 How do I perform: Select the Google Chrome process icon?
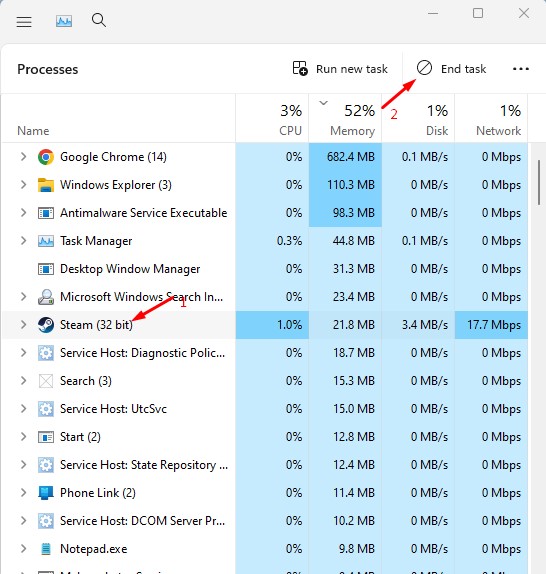[46, 157]
